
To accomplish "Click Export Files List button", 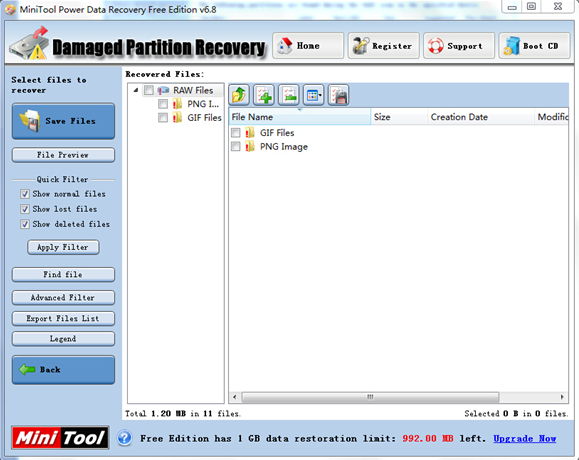I will click(x=63, y=319).
